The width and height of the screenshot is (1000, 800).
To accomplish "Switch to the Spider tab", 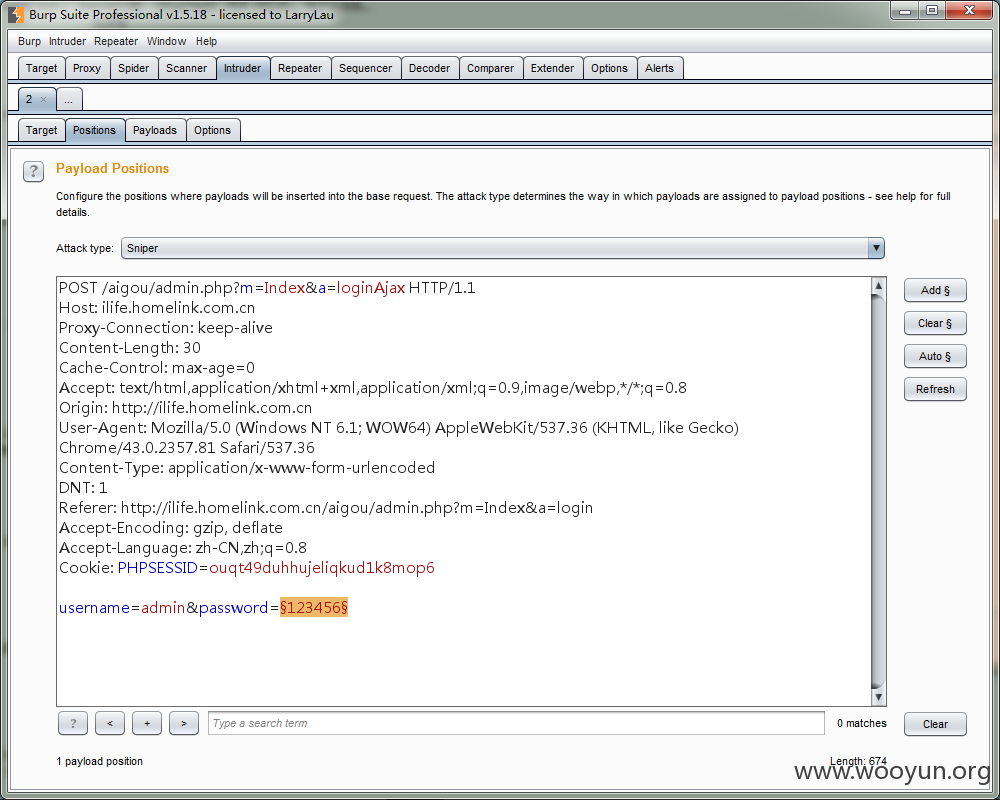I will pos(133,68).
